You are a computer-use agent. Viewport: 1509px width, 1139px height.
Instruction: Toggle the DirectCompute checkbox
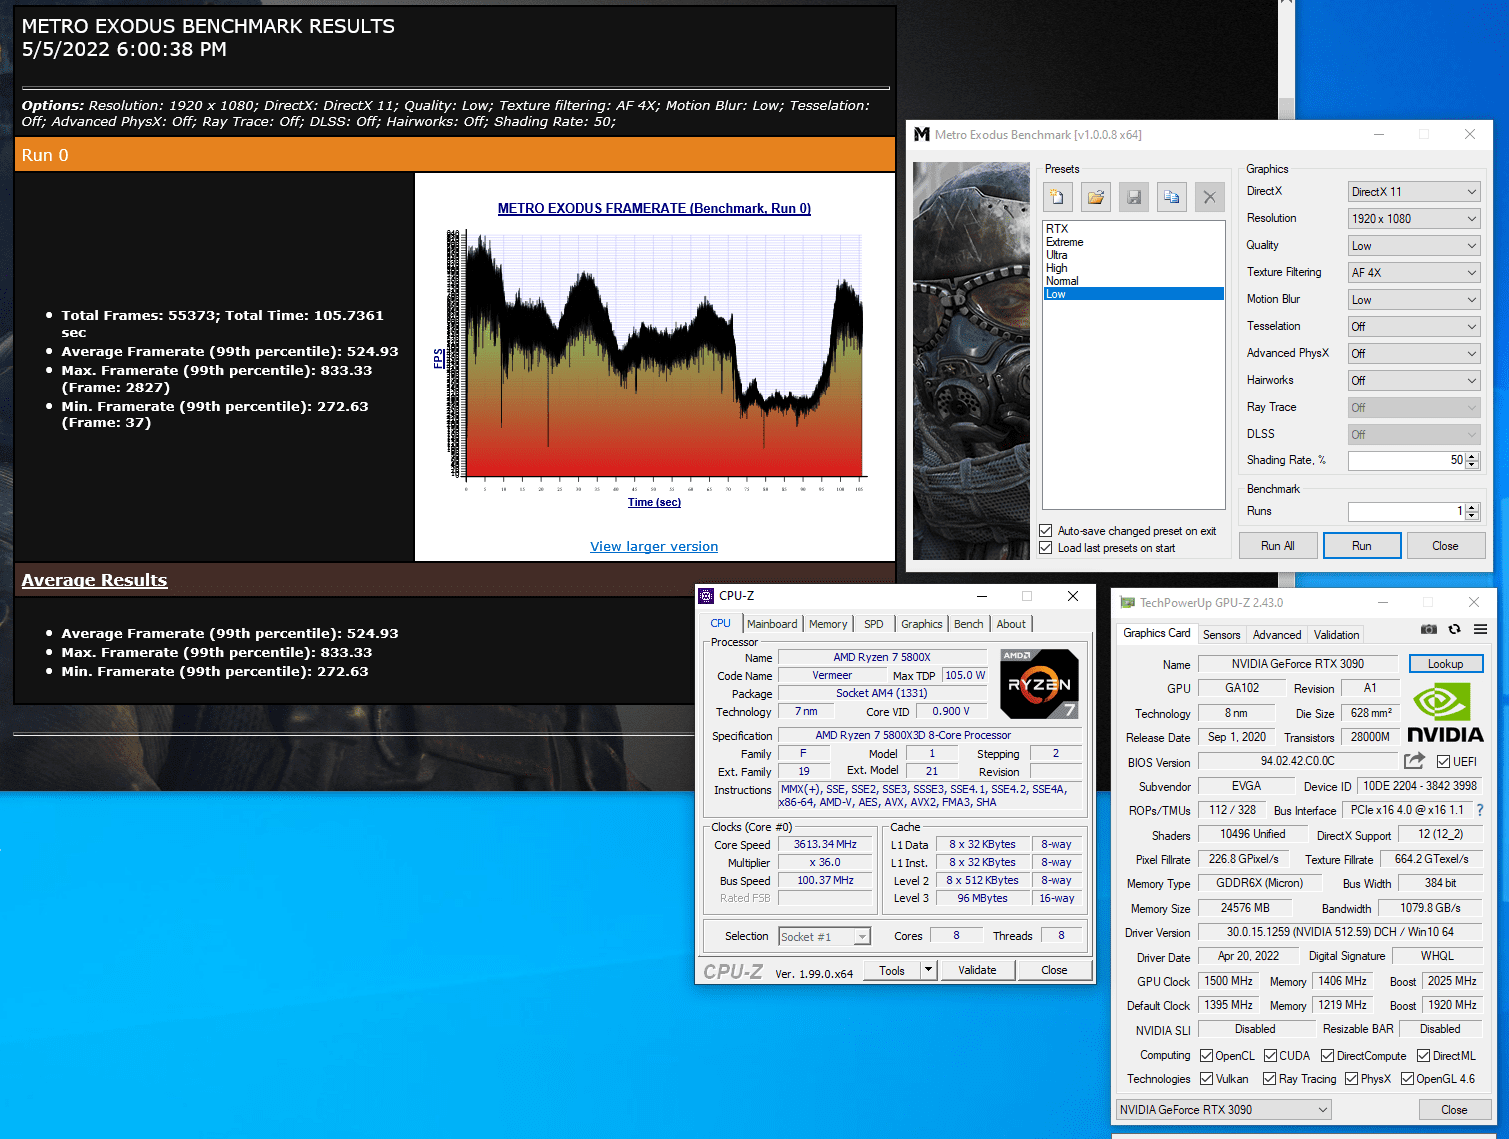click(x=1328, y=1056)
